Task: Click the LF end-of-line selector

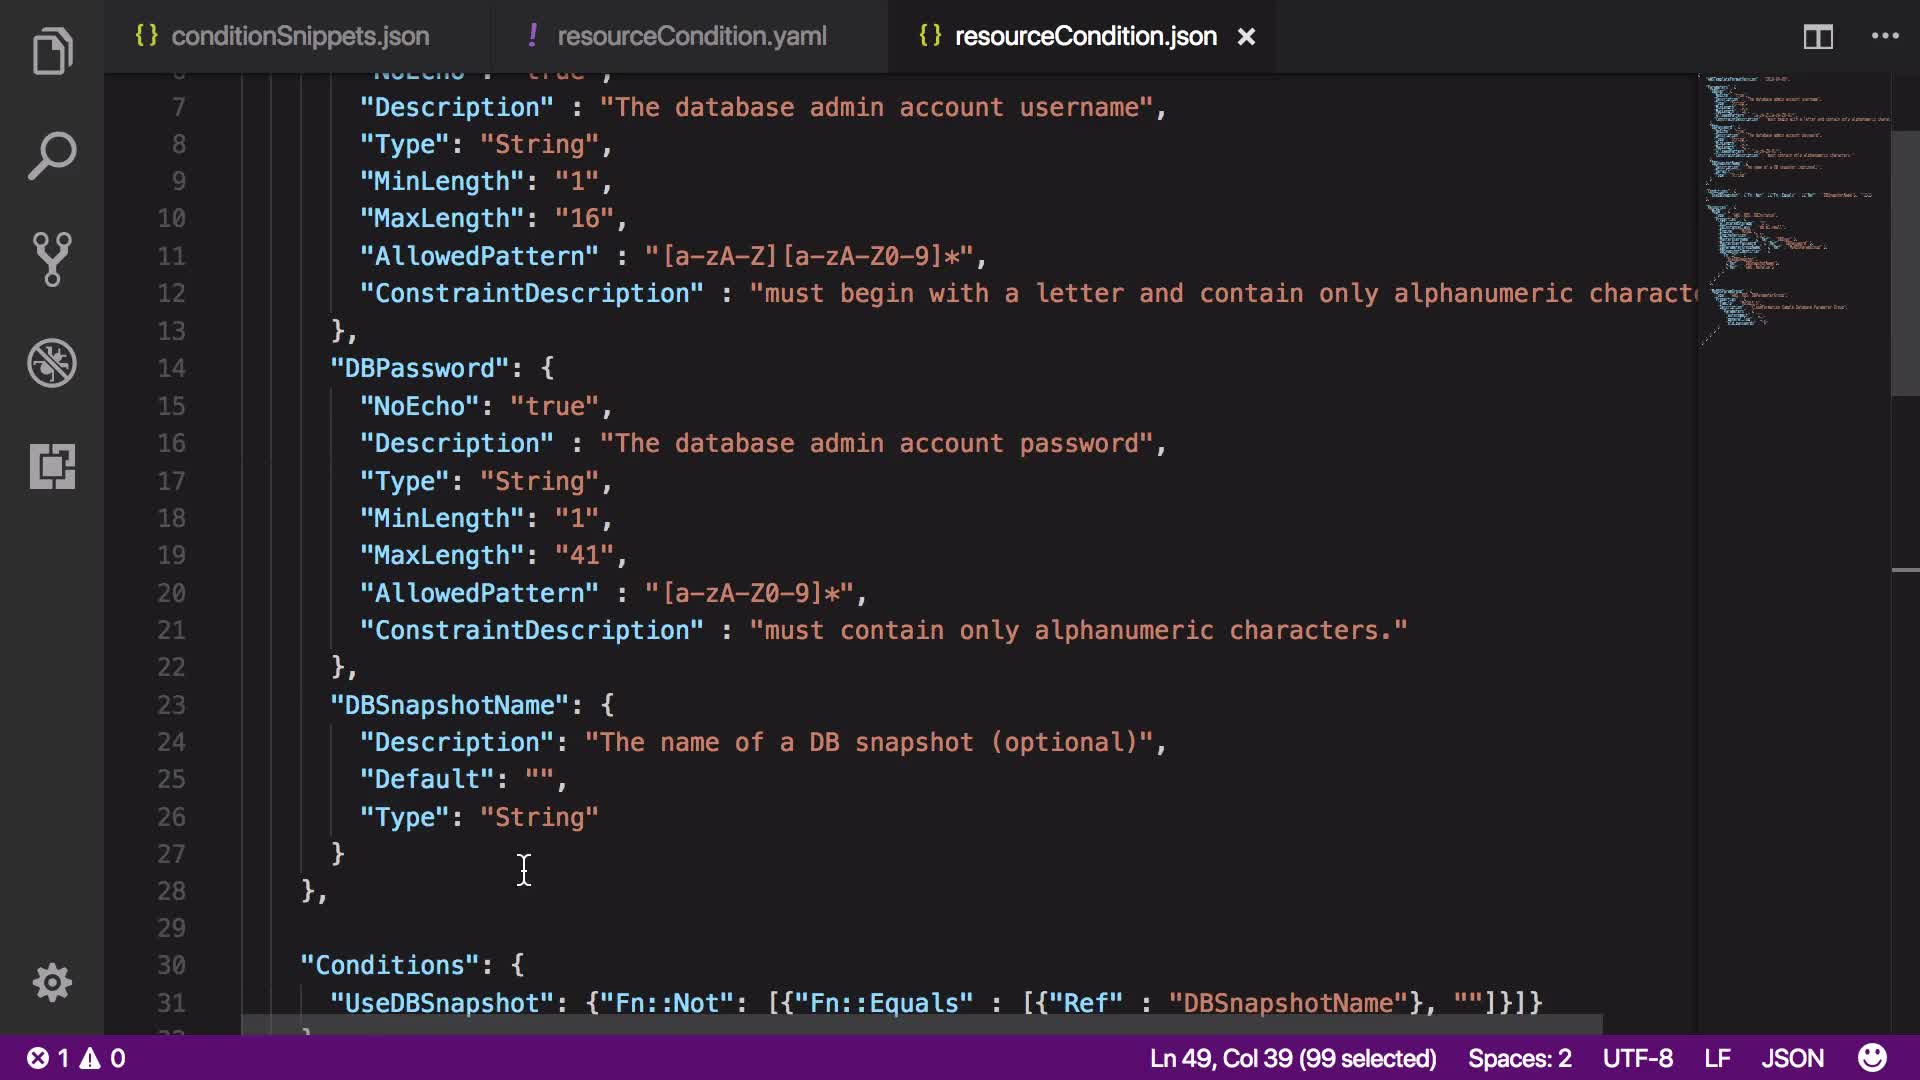Action: (x=1717, y=1058)
